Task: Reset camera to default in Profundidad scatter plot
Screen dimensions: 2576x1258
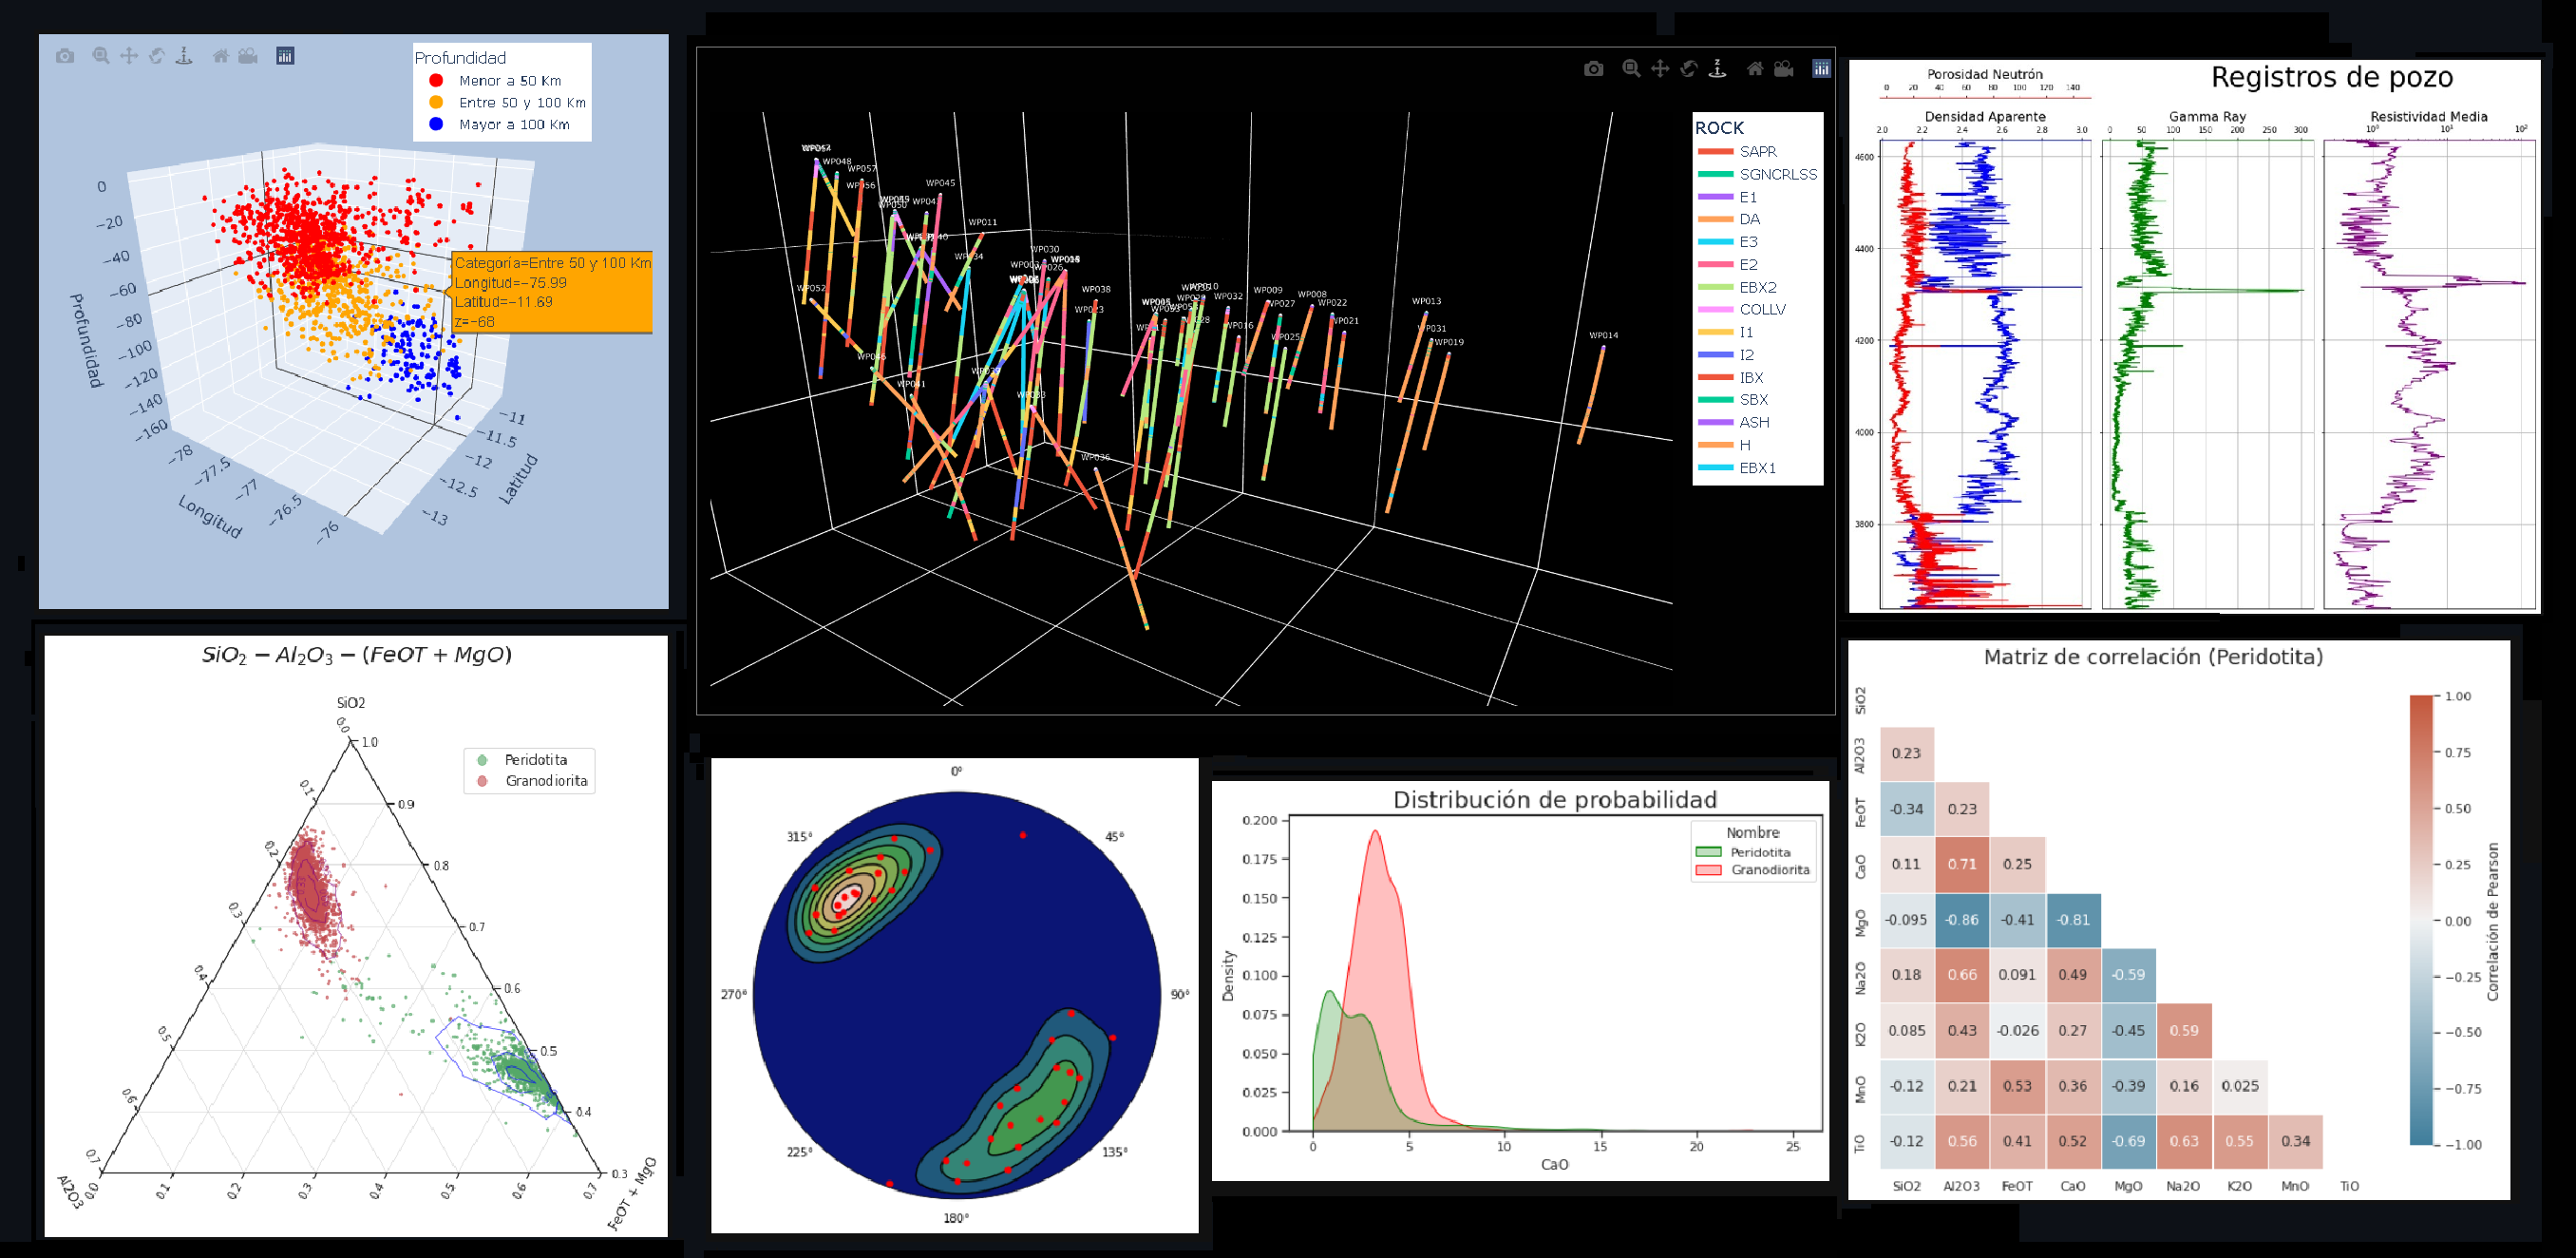Action: 220,56
